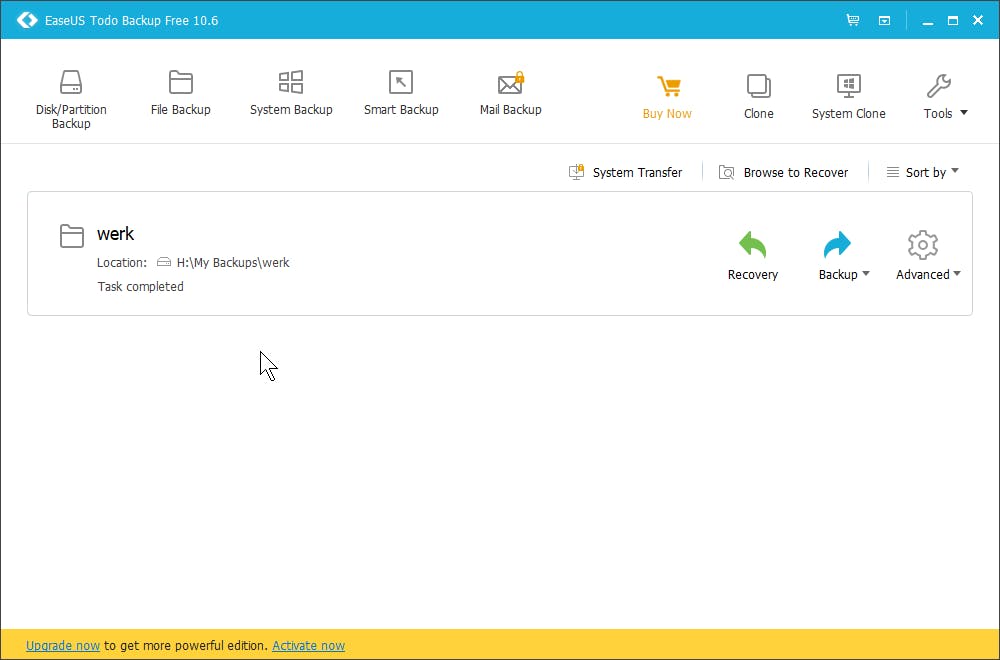
Task: Open the Clone tool
Action: coord(758,92)
